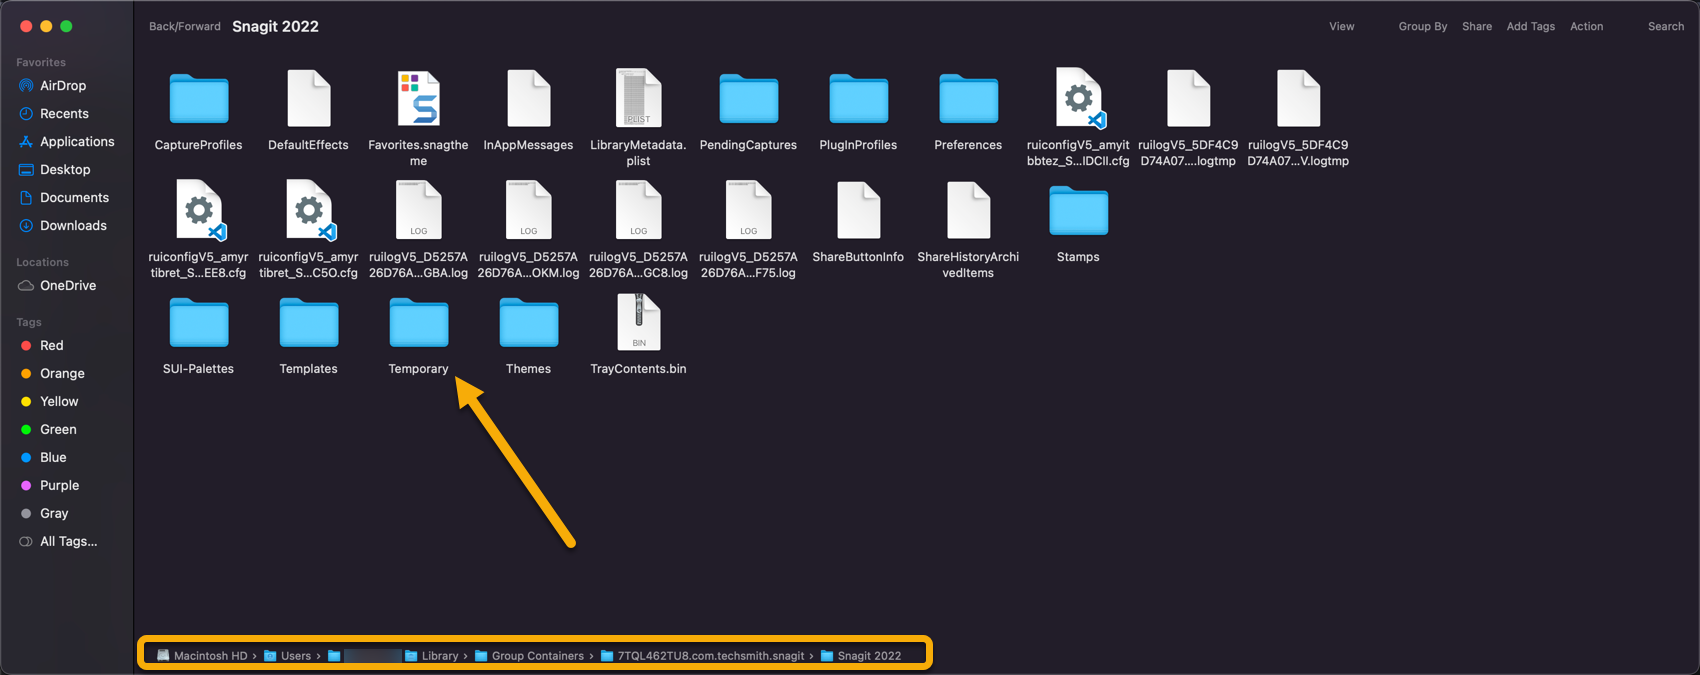
Task: Select the logtmp file ending in V.logtmp
Action: (x=1298, y=99)
